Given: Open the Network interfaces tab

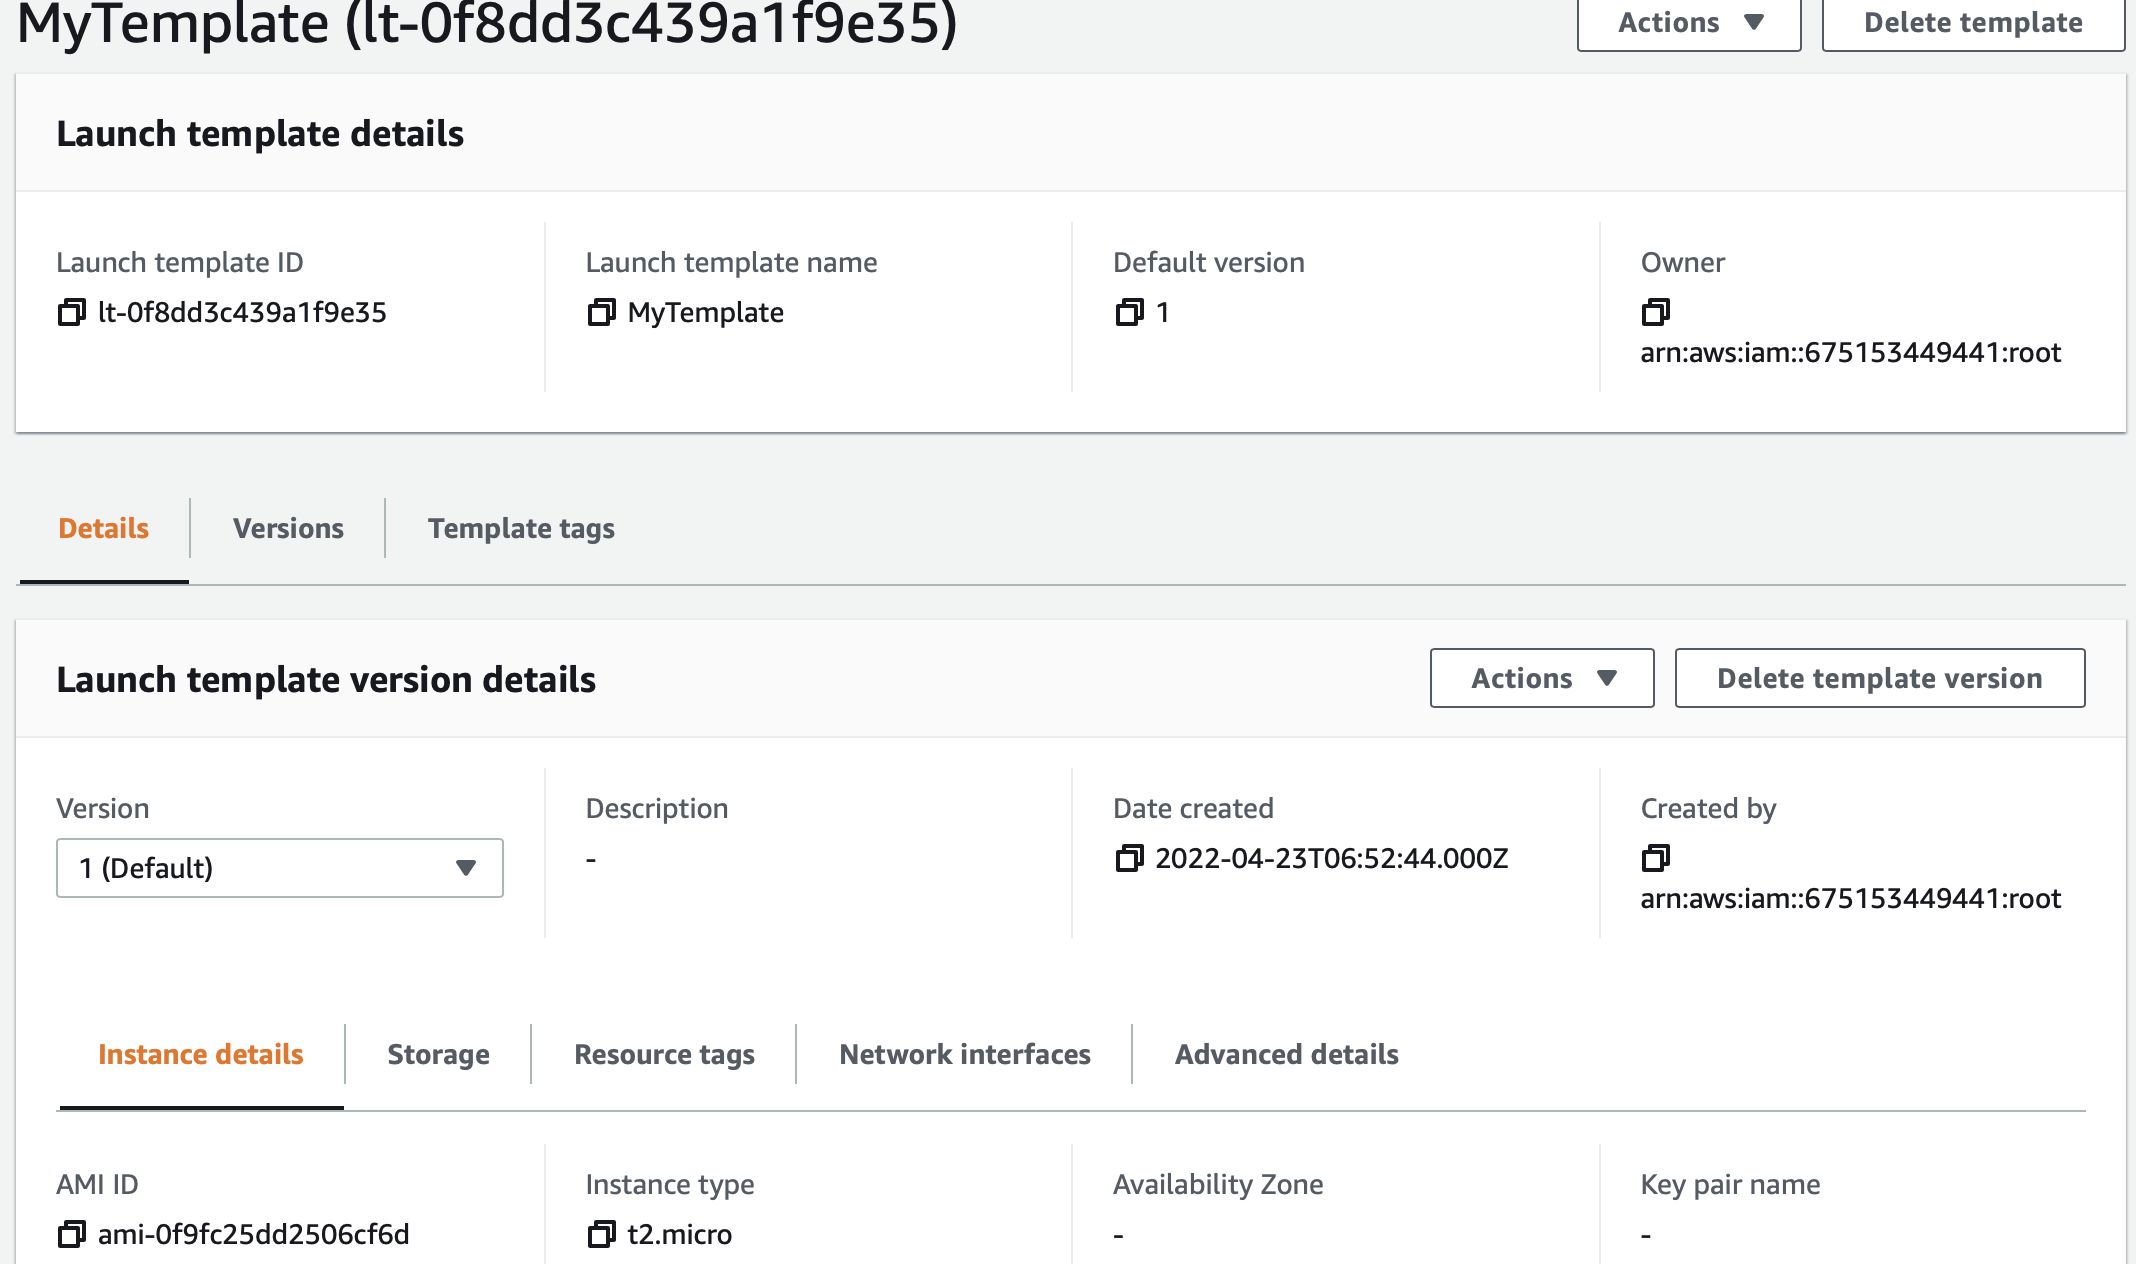Looking at the screenshot, I should click(x=964, y=1055).
